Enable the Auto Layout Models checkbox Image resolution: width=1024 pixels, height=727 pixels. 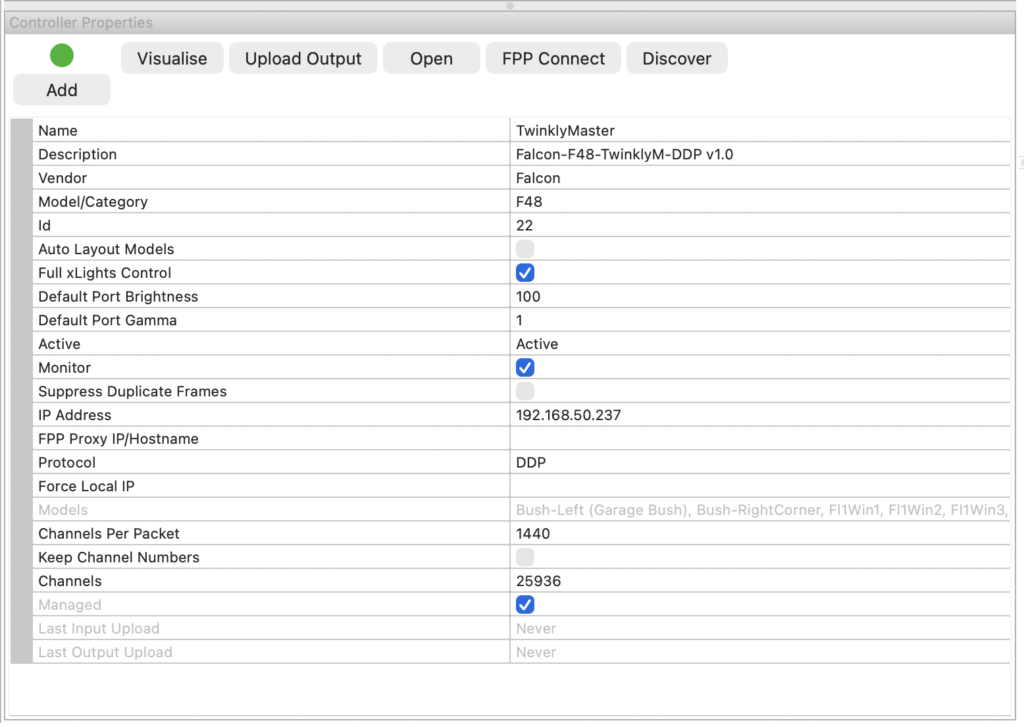[x=525, y=249]
